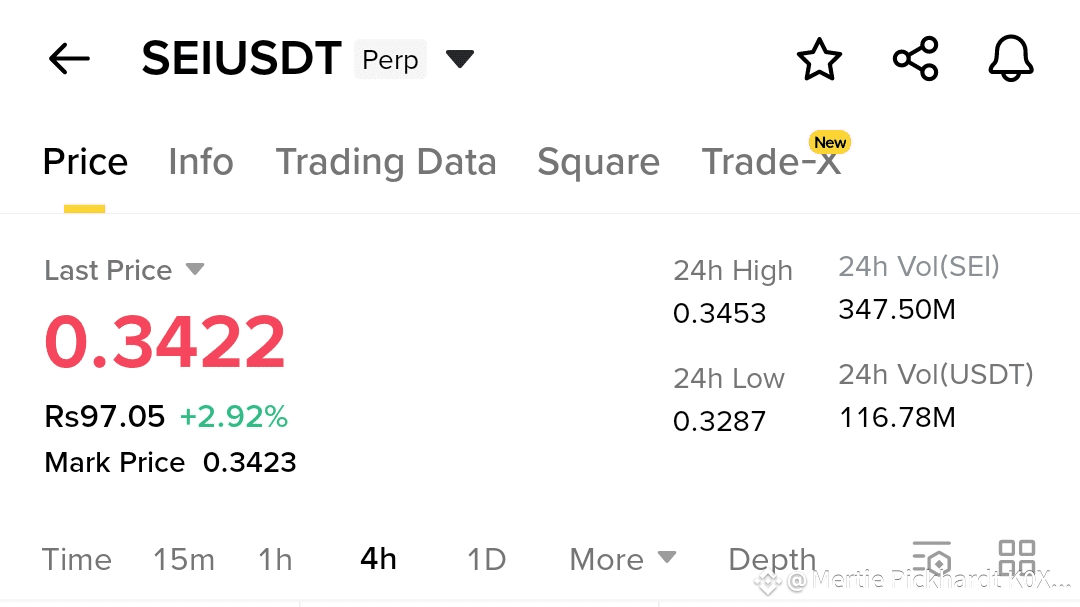Add SEIUSDT to favorites with star
This screenshot has width=1080, height=607.
[819, 59]
